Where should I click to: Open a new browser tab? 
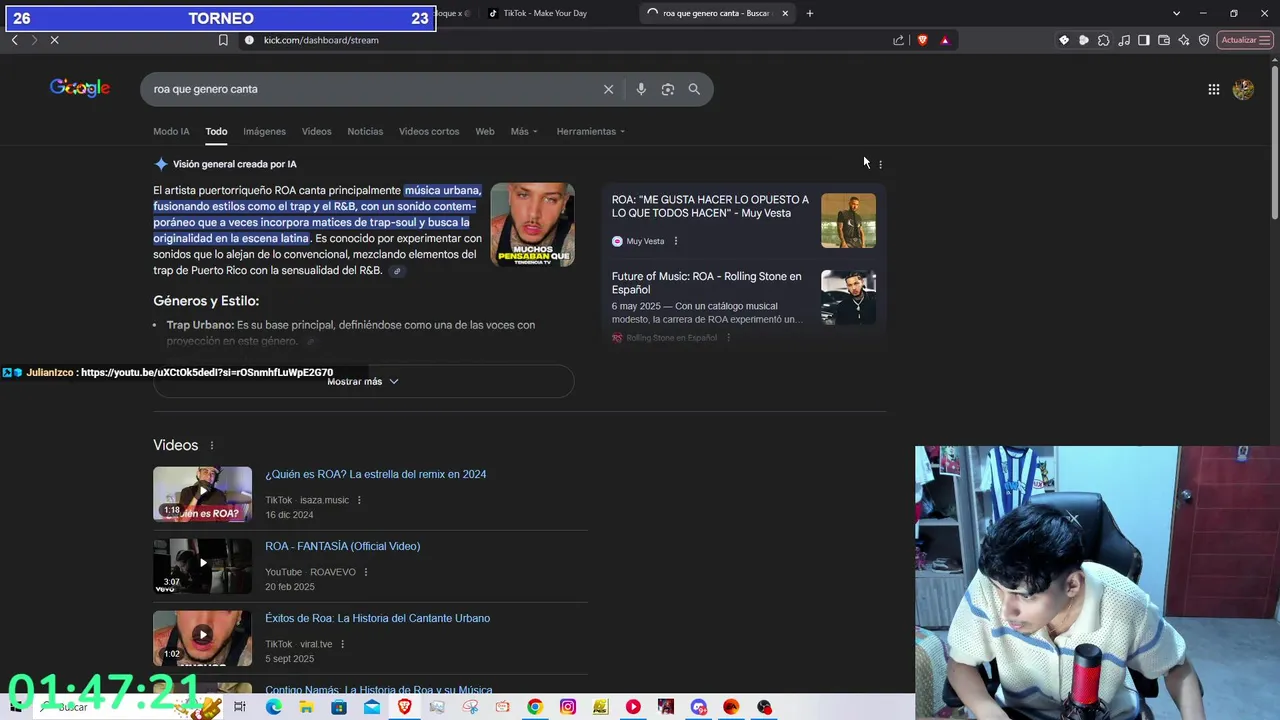810,13
